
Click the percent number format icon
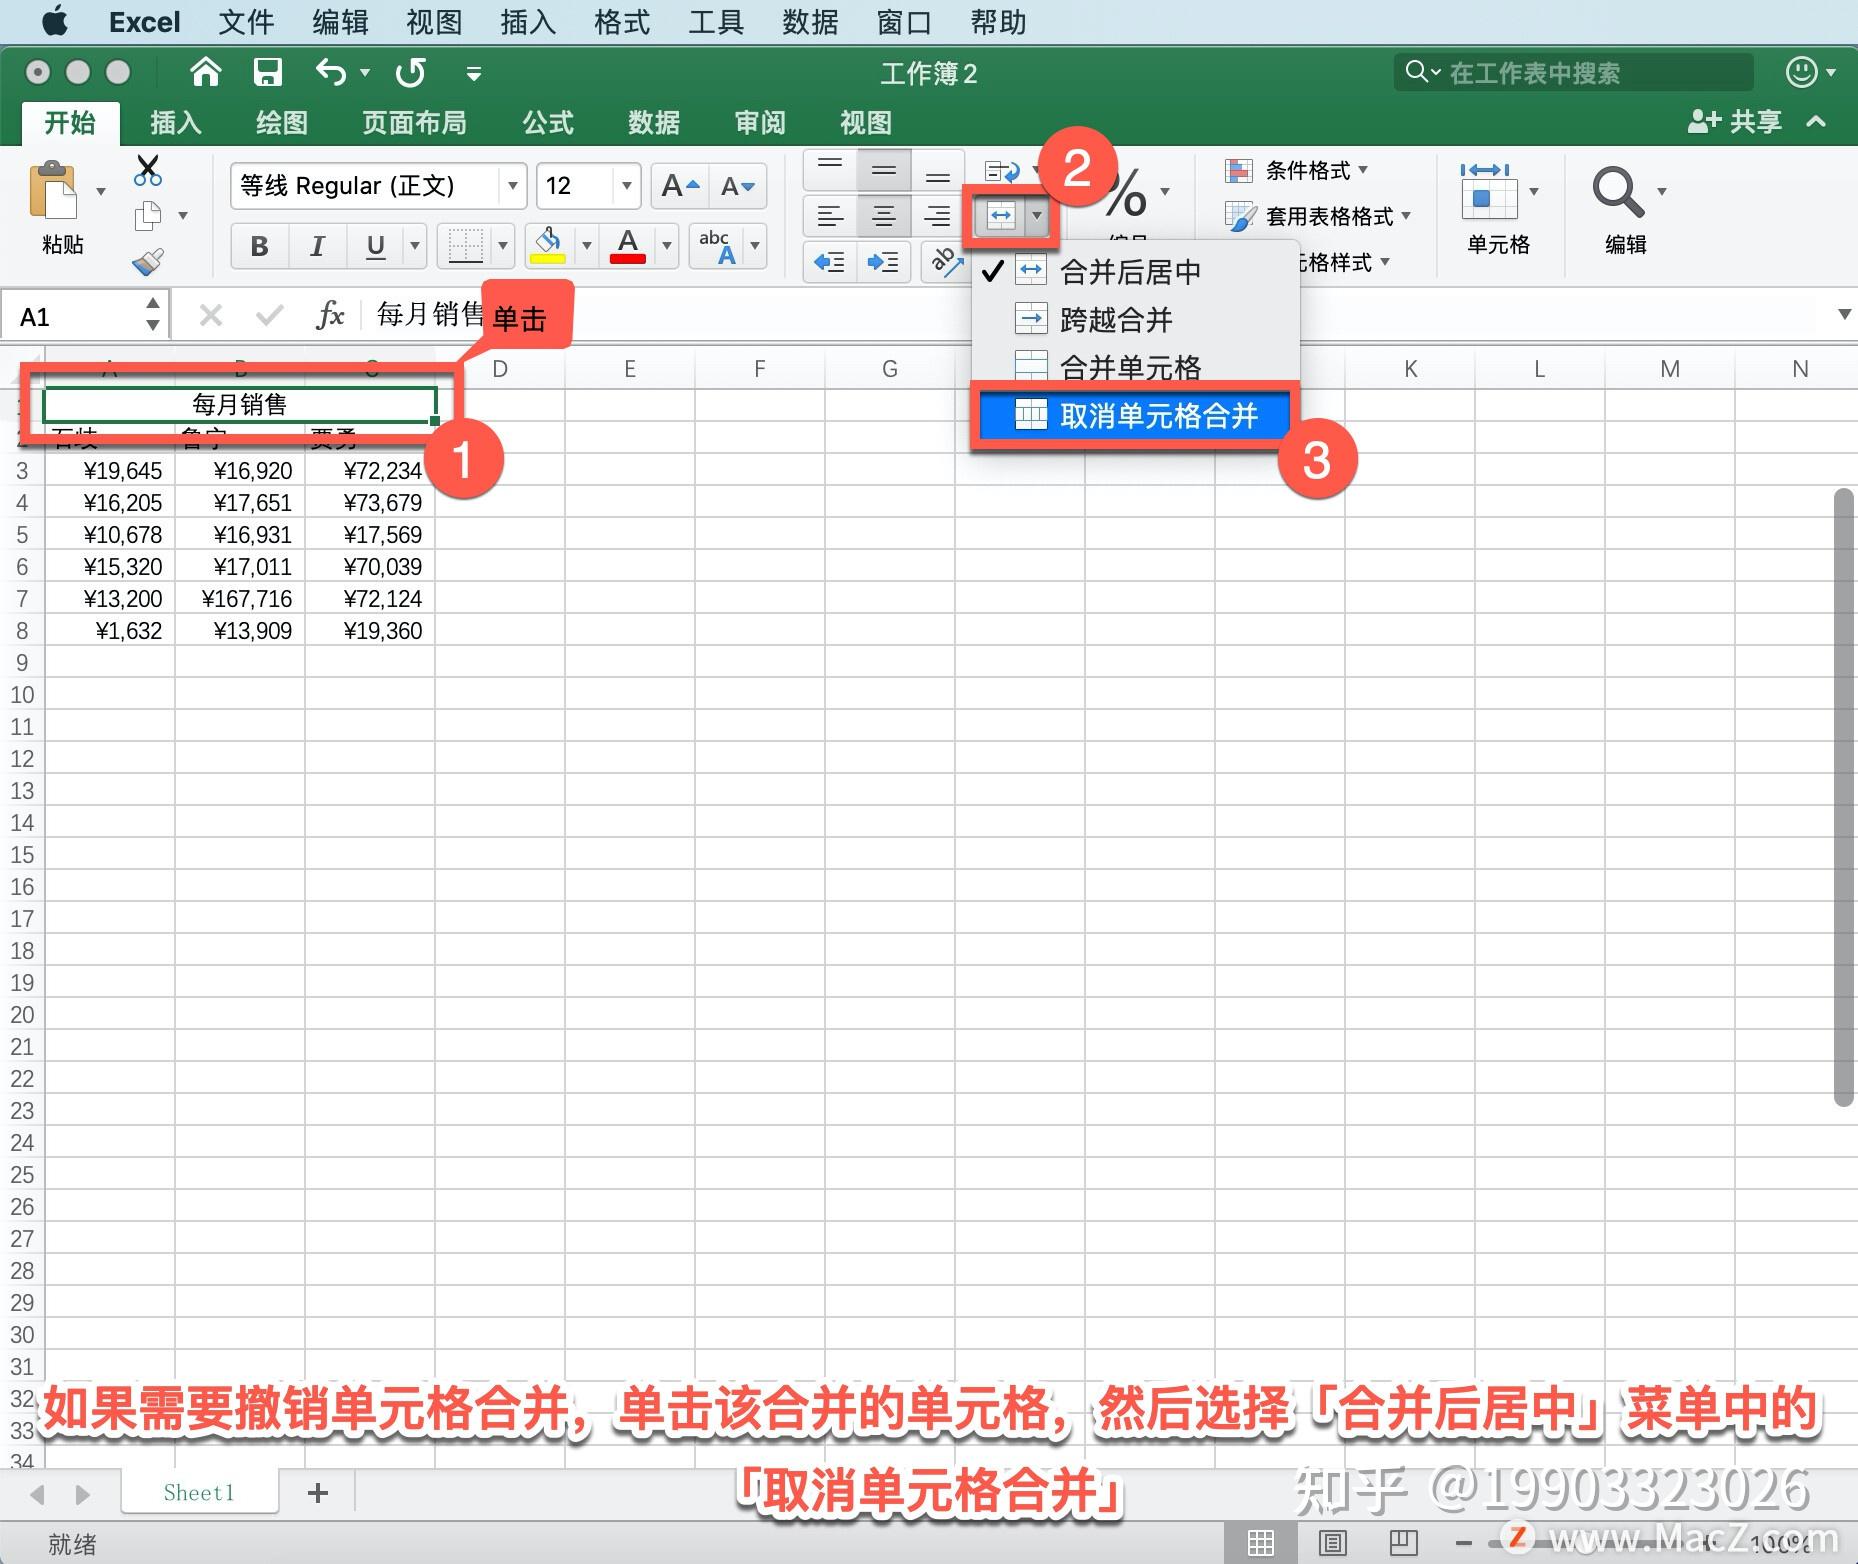coord(1127,195)
